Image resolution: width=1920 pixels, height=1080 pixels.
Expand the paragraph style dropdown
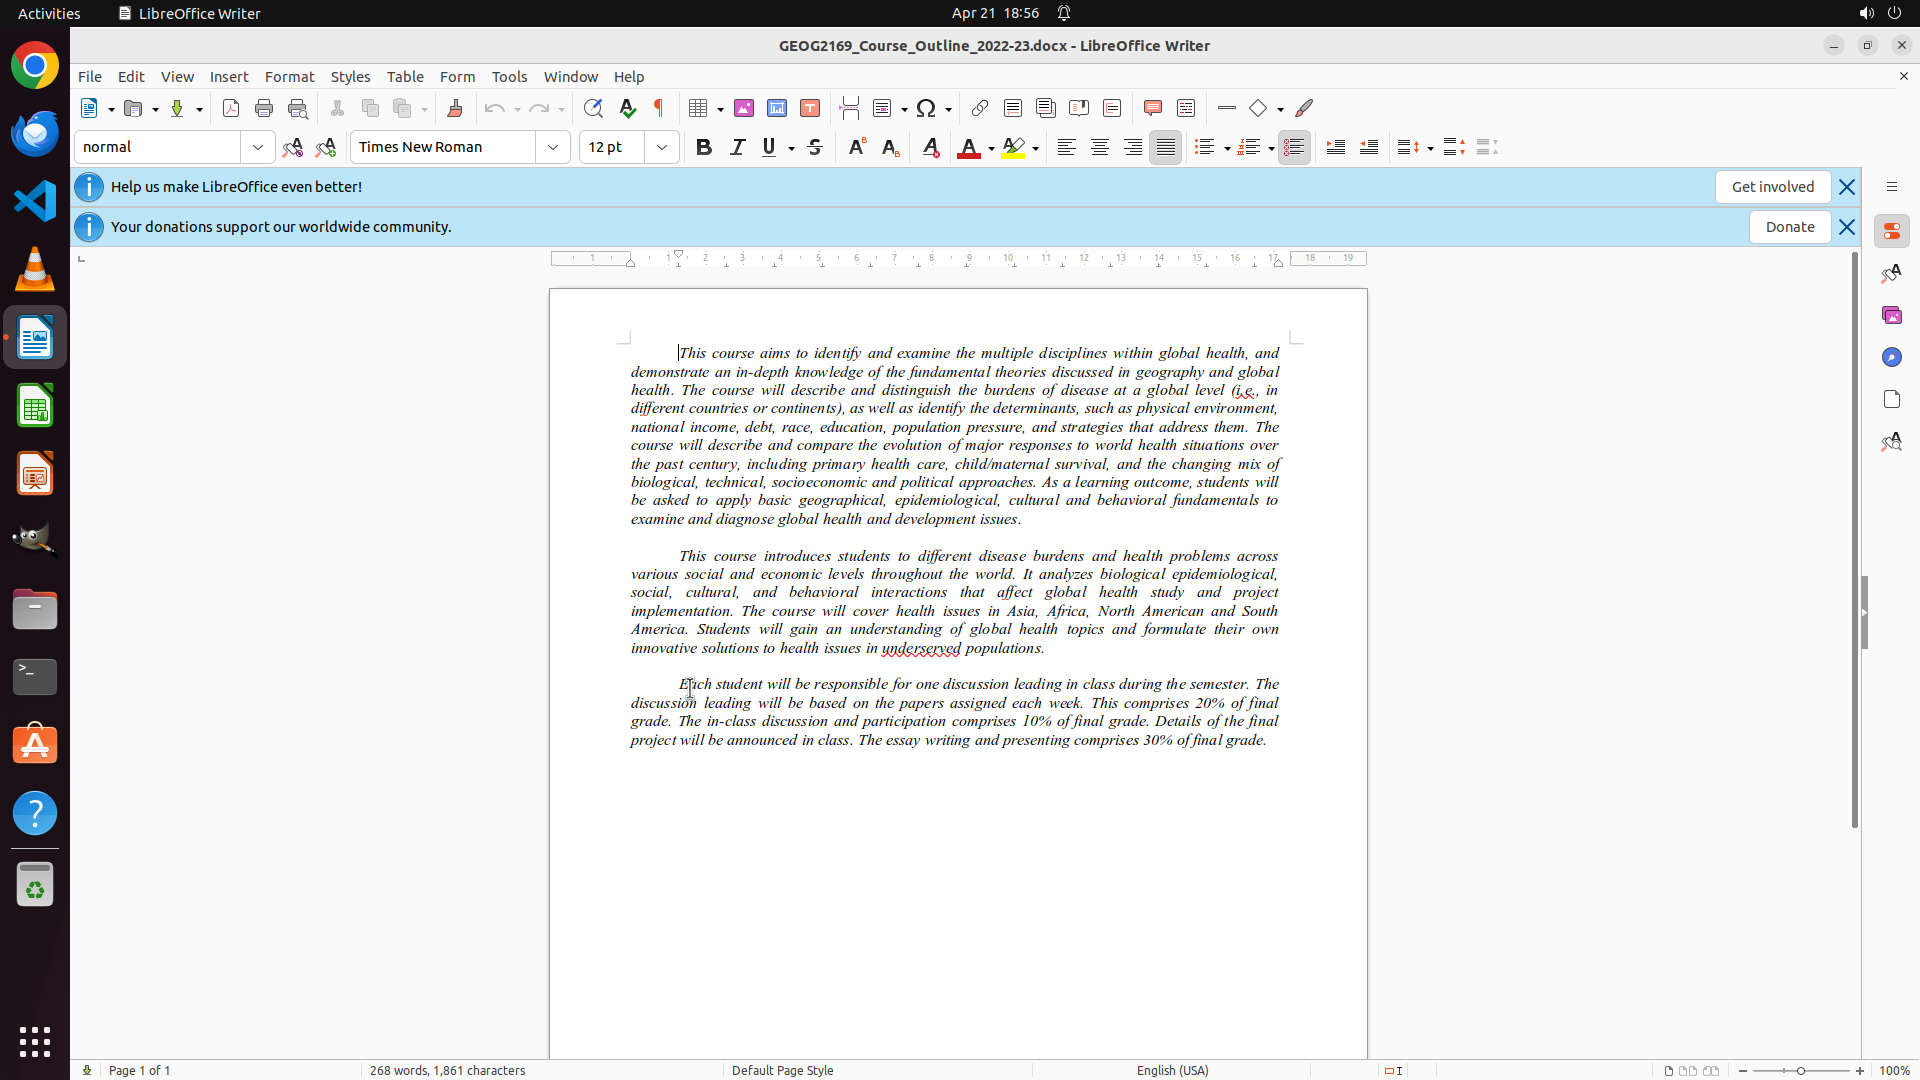coord(258,147)
